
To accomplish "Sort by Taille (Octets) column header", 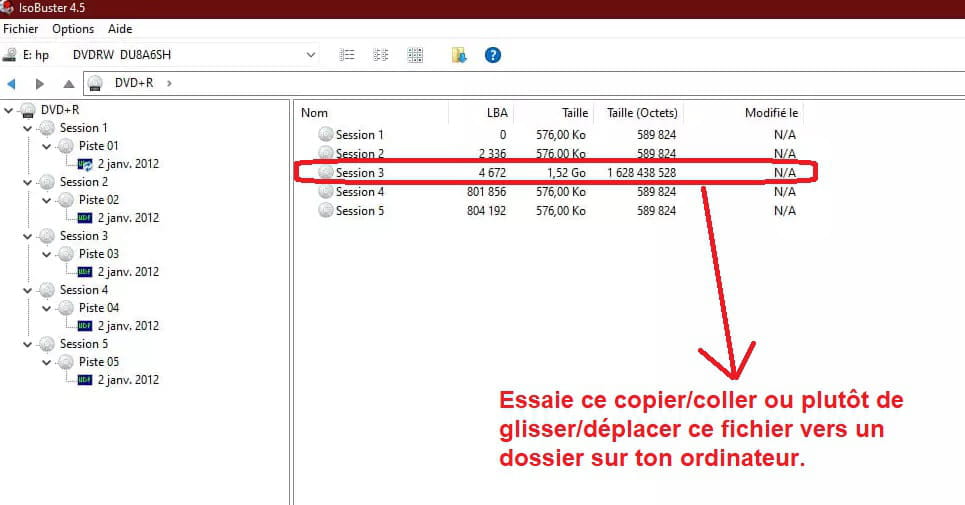I will pyautogui.click(x=642, y=113).
